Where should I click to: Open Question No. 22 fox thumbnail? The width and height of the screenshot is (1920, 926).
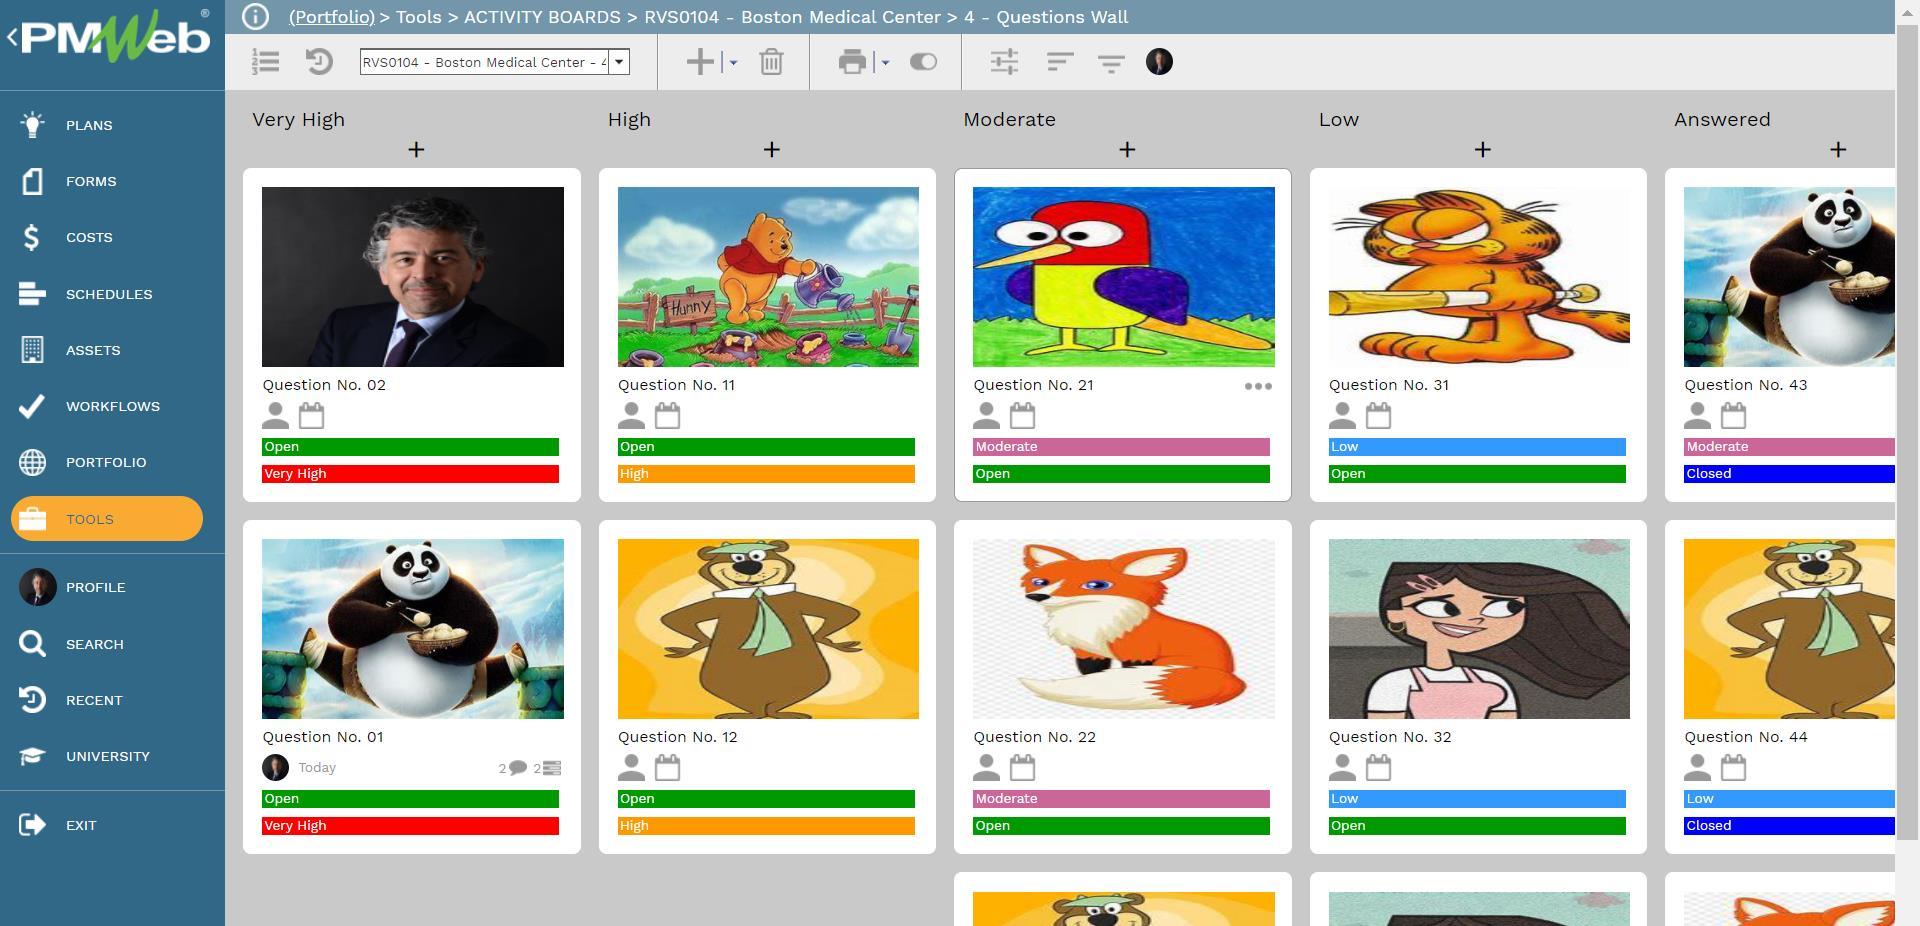tap(1124, 629)
